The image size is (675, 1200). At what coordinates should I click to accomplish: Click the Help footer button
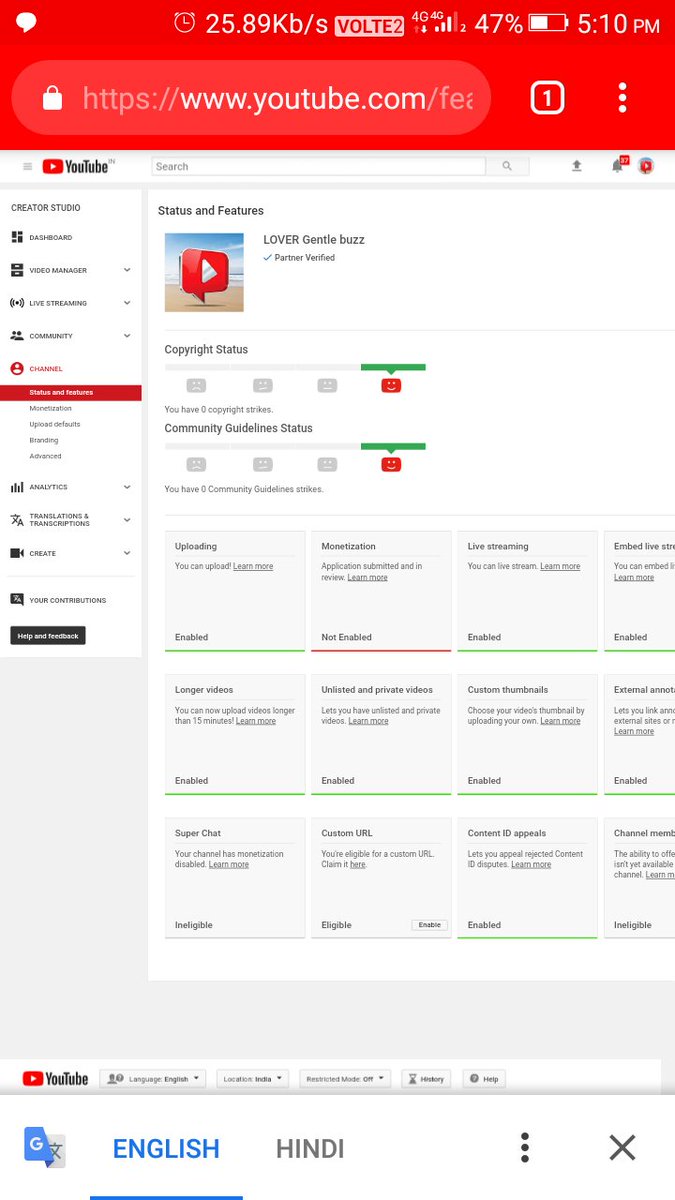(x=484, y=1079)
